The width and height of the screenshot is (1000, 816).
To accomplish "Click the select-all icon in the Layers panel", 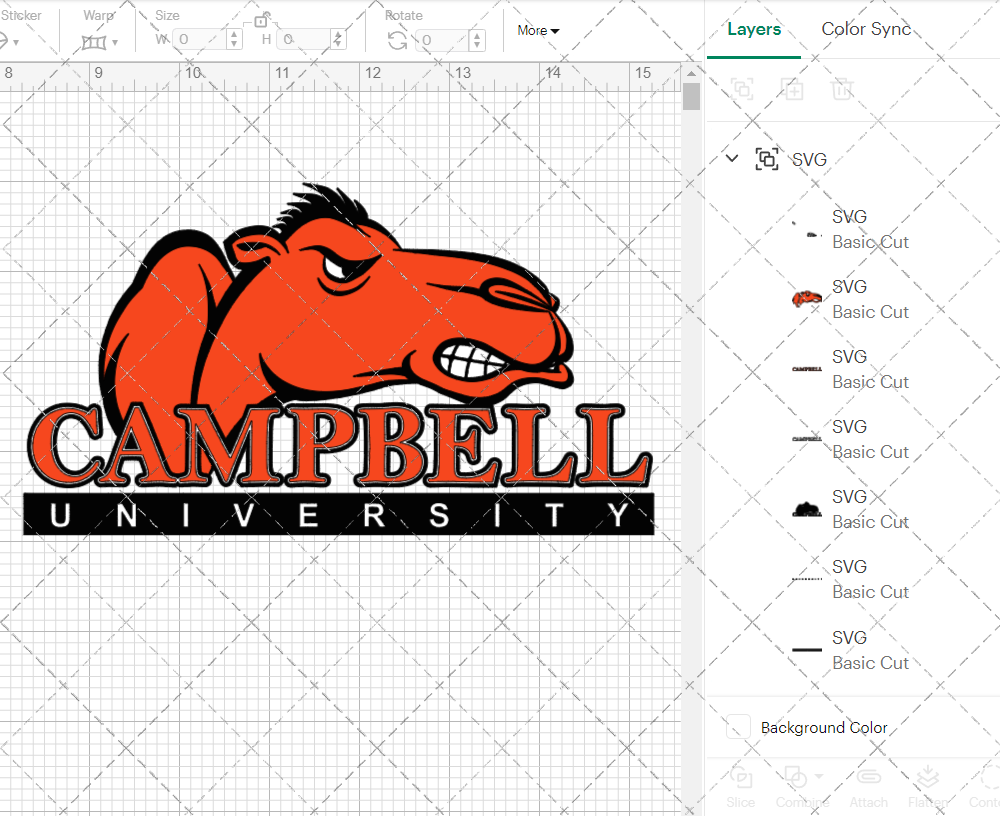I will point(742,89).
